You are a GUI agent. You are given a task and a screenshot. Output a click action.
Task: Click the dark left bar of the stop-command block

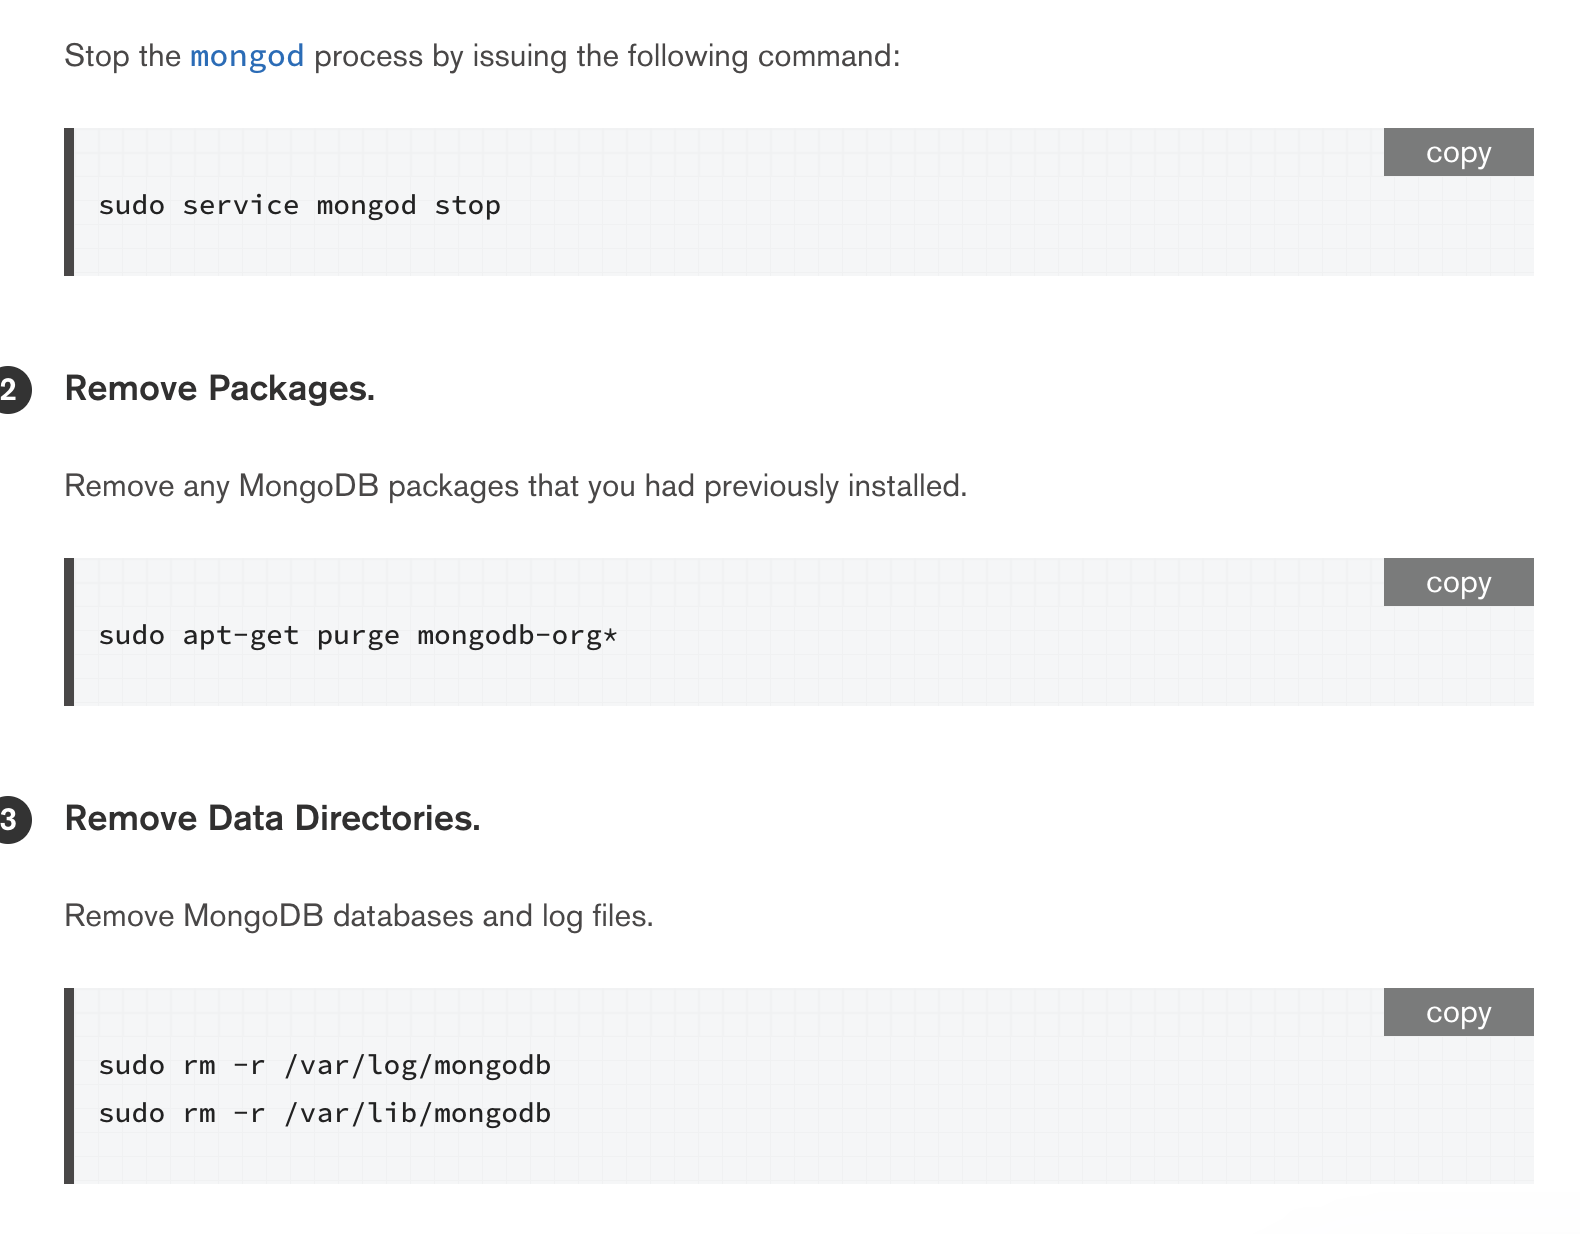tap(69, 202)
